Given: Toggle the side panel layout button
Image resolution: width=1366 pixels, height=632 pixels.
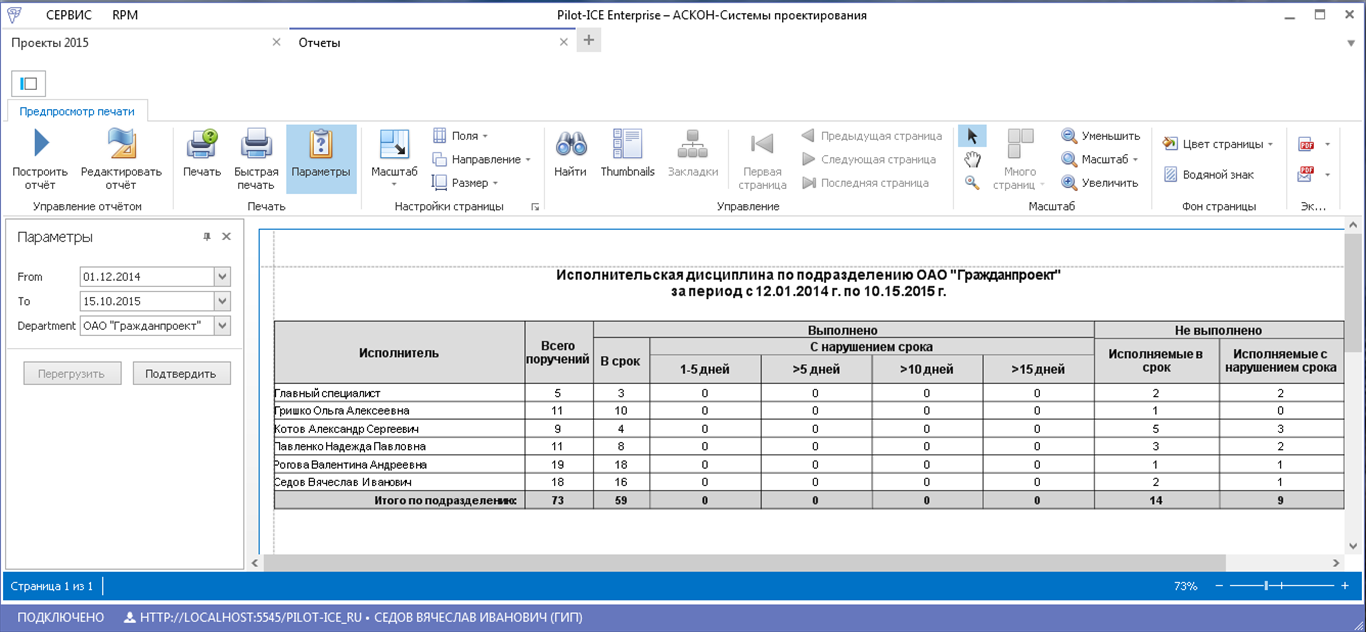Looking at the screenshot, I should coord(27,83).
